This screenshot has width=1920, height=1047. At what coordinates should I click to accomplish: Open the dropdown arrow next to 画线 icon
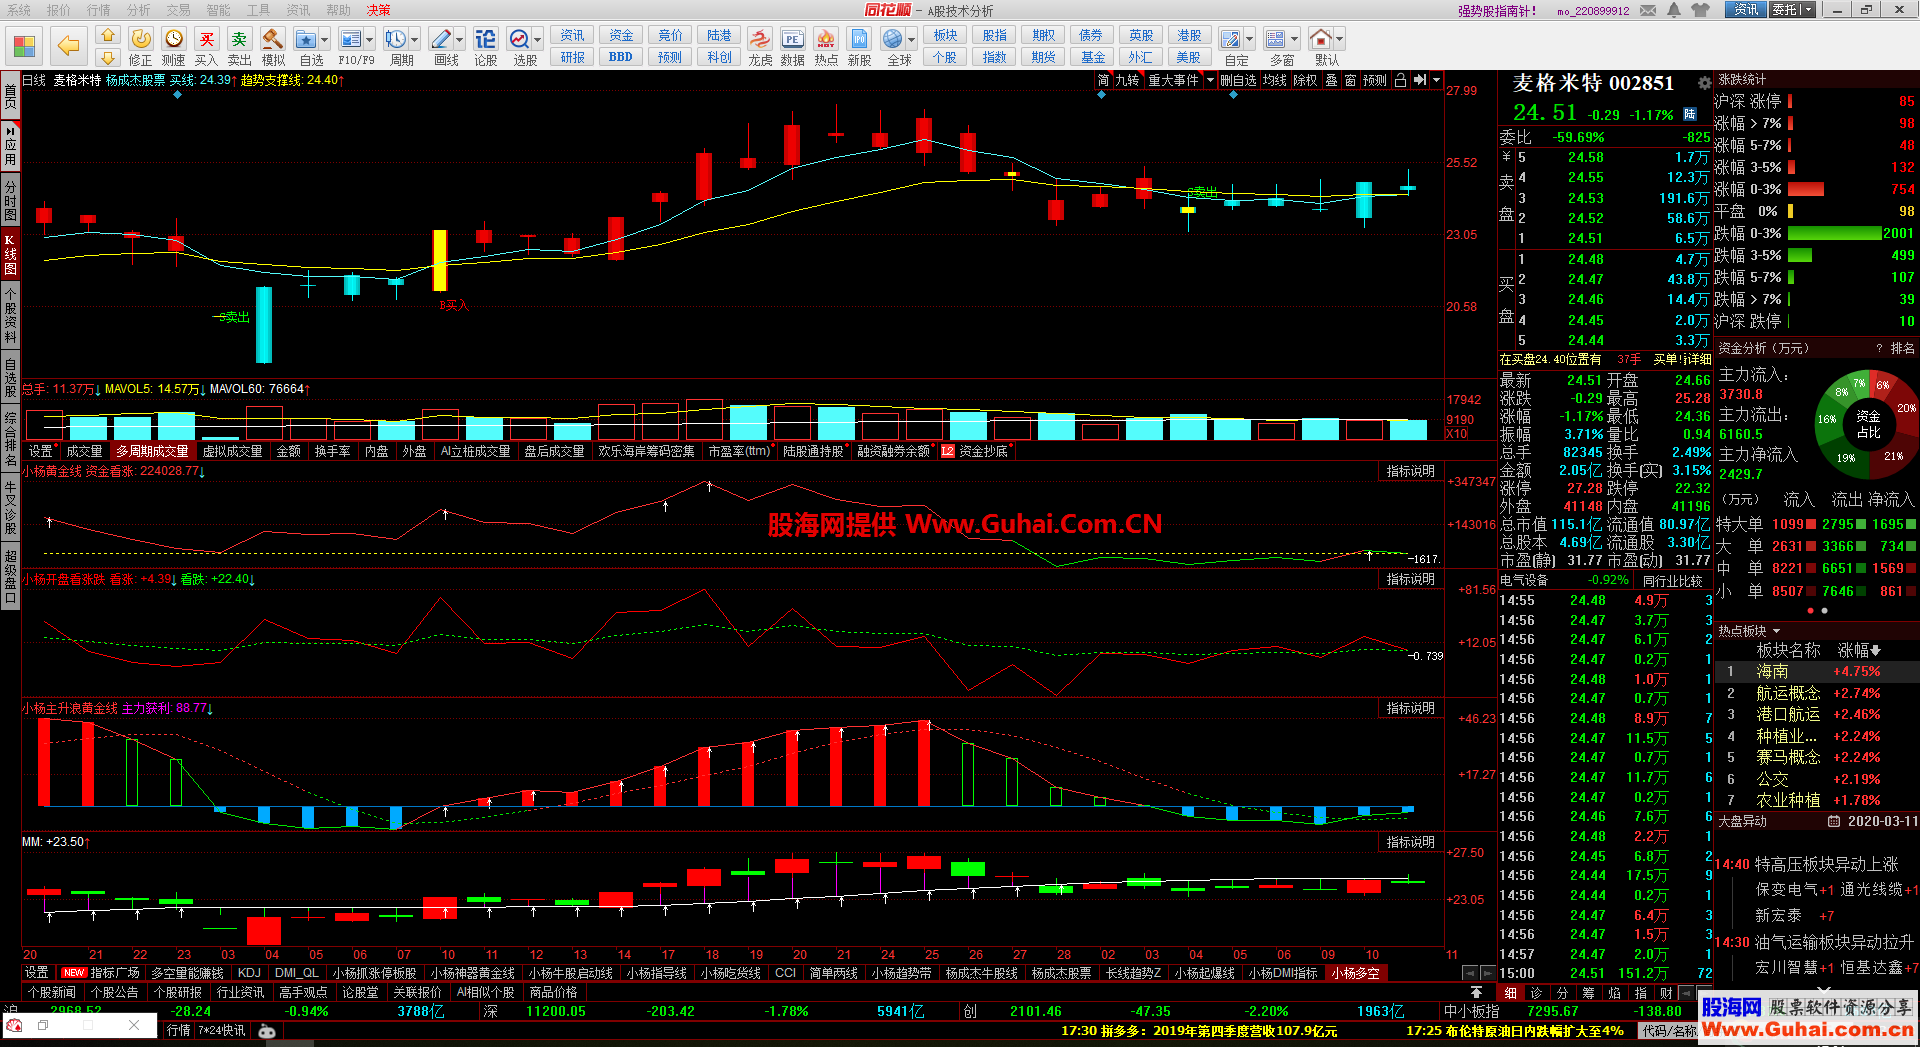[x=460, y=39]
